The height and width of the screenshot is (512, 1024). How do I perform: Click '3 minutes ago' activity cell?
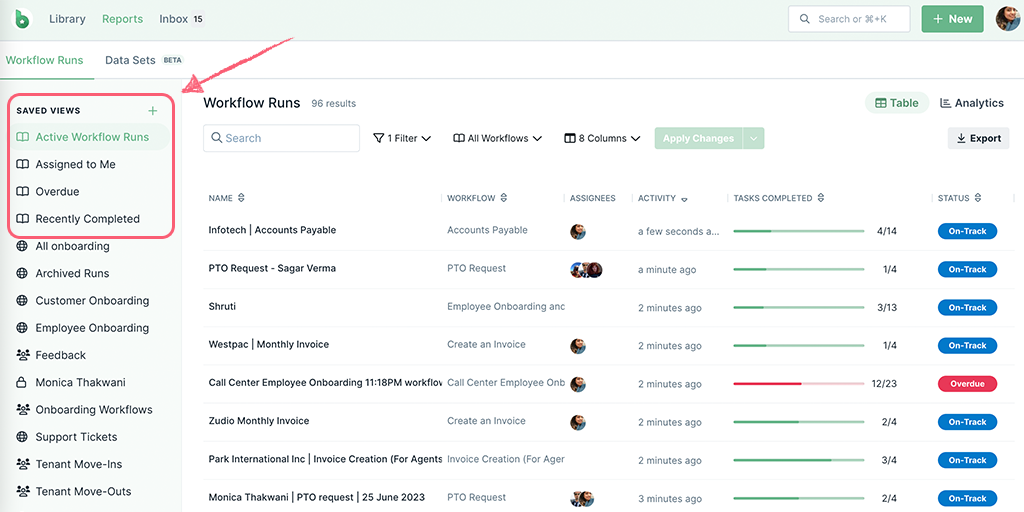click(x=670, y=499)
